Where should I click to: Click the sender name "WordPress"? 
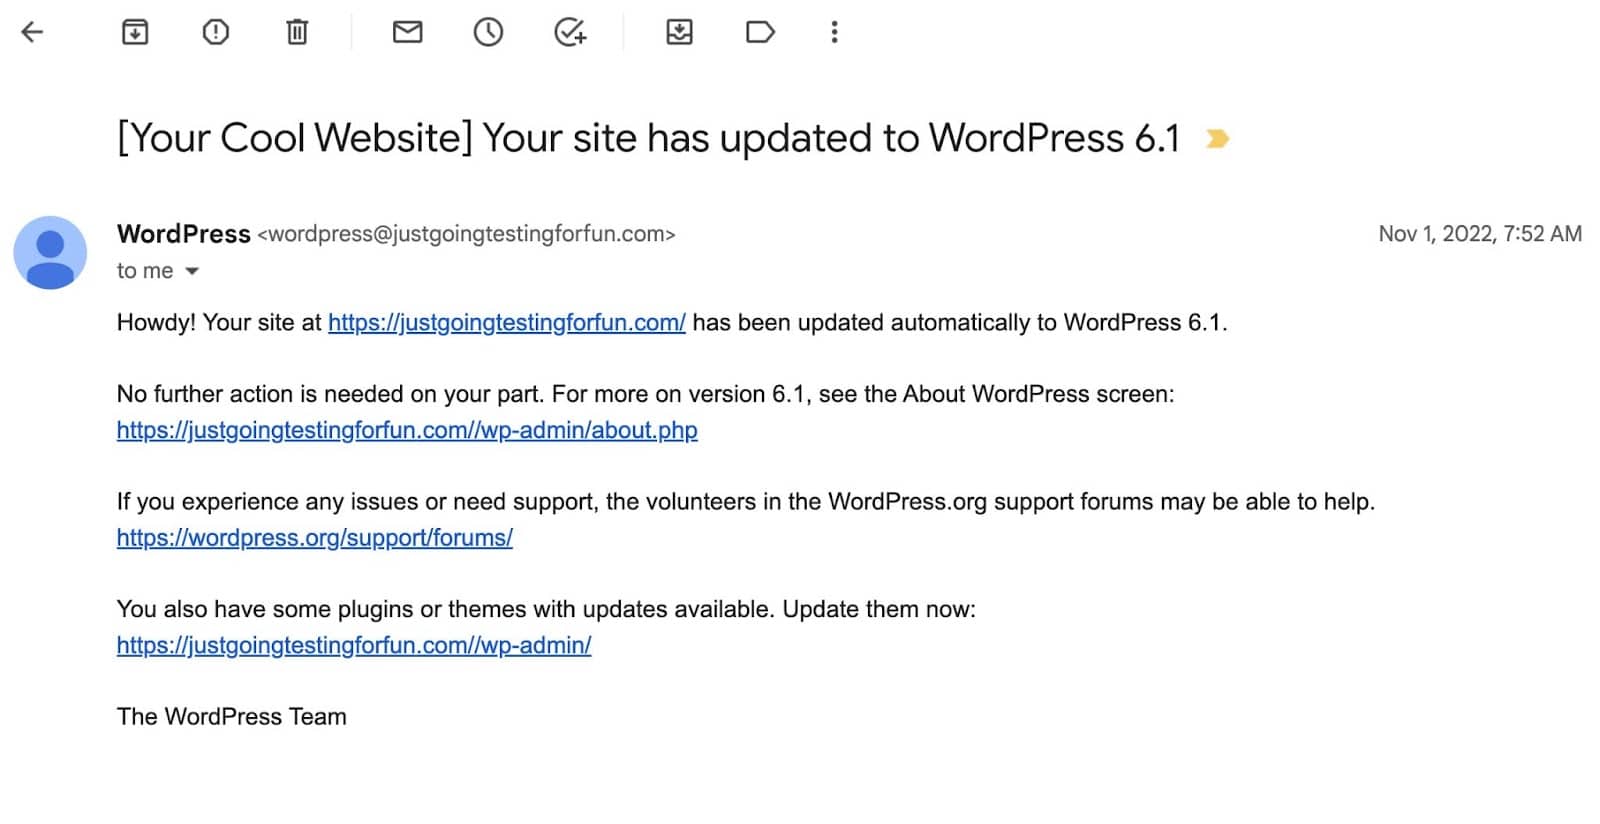click(x=183, y=234)
